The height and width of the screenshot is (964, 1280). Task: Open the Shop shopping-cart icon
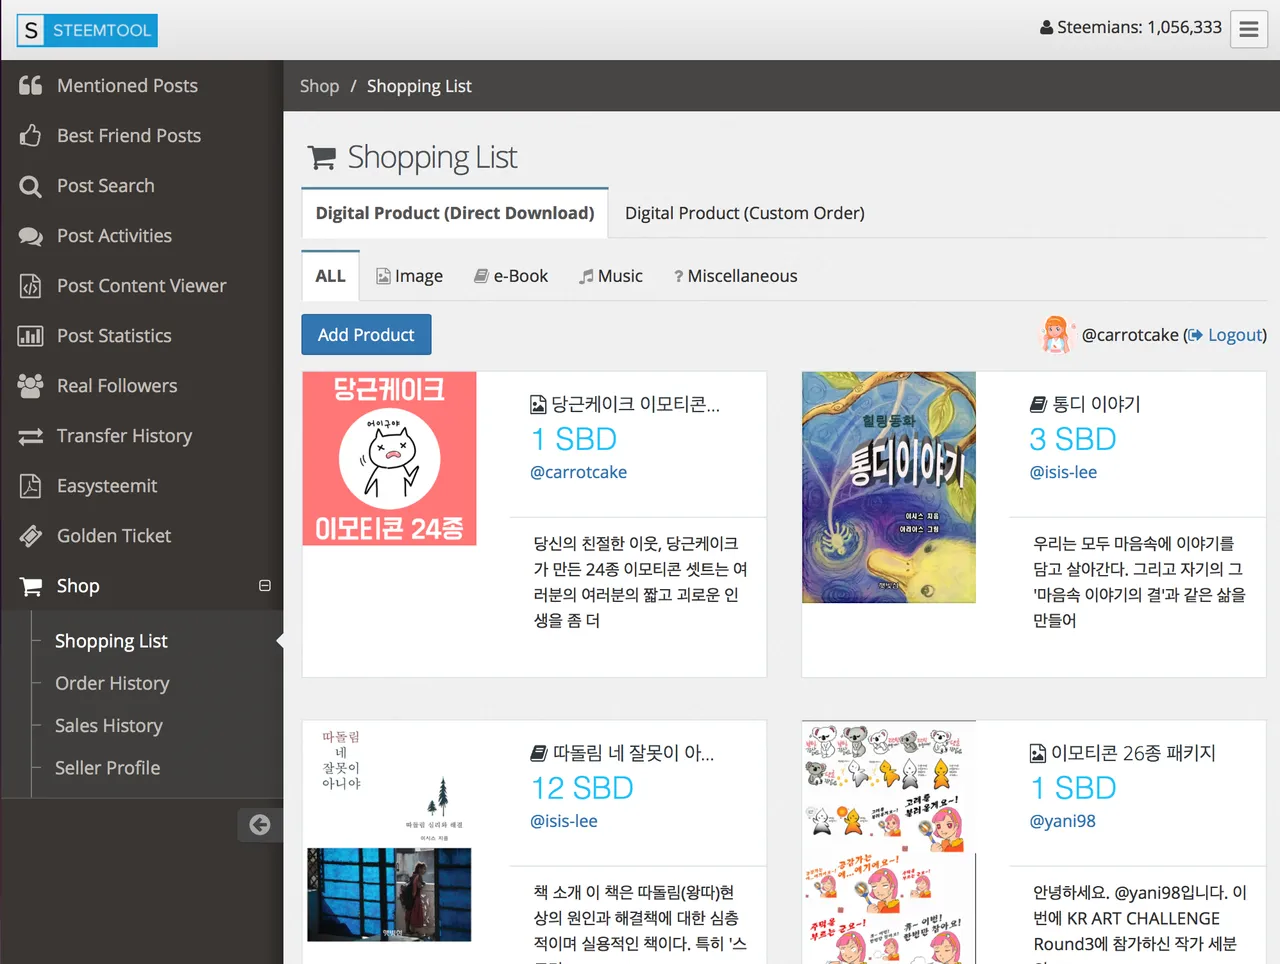[30, 585]
